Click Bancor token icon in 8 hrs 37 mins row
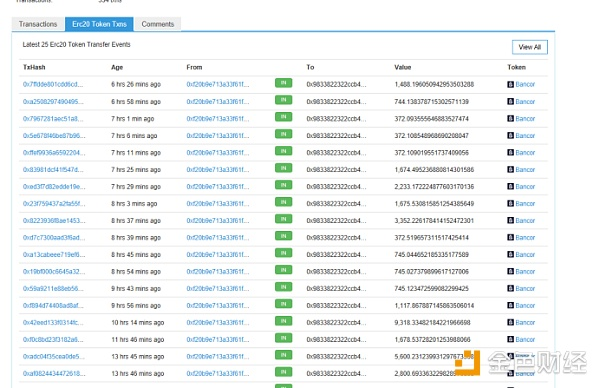600x388 pixels. pyautogui.click(x=510, y=220)
